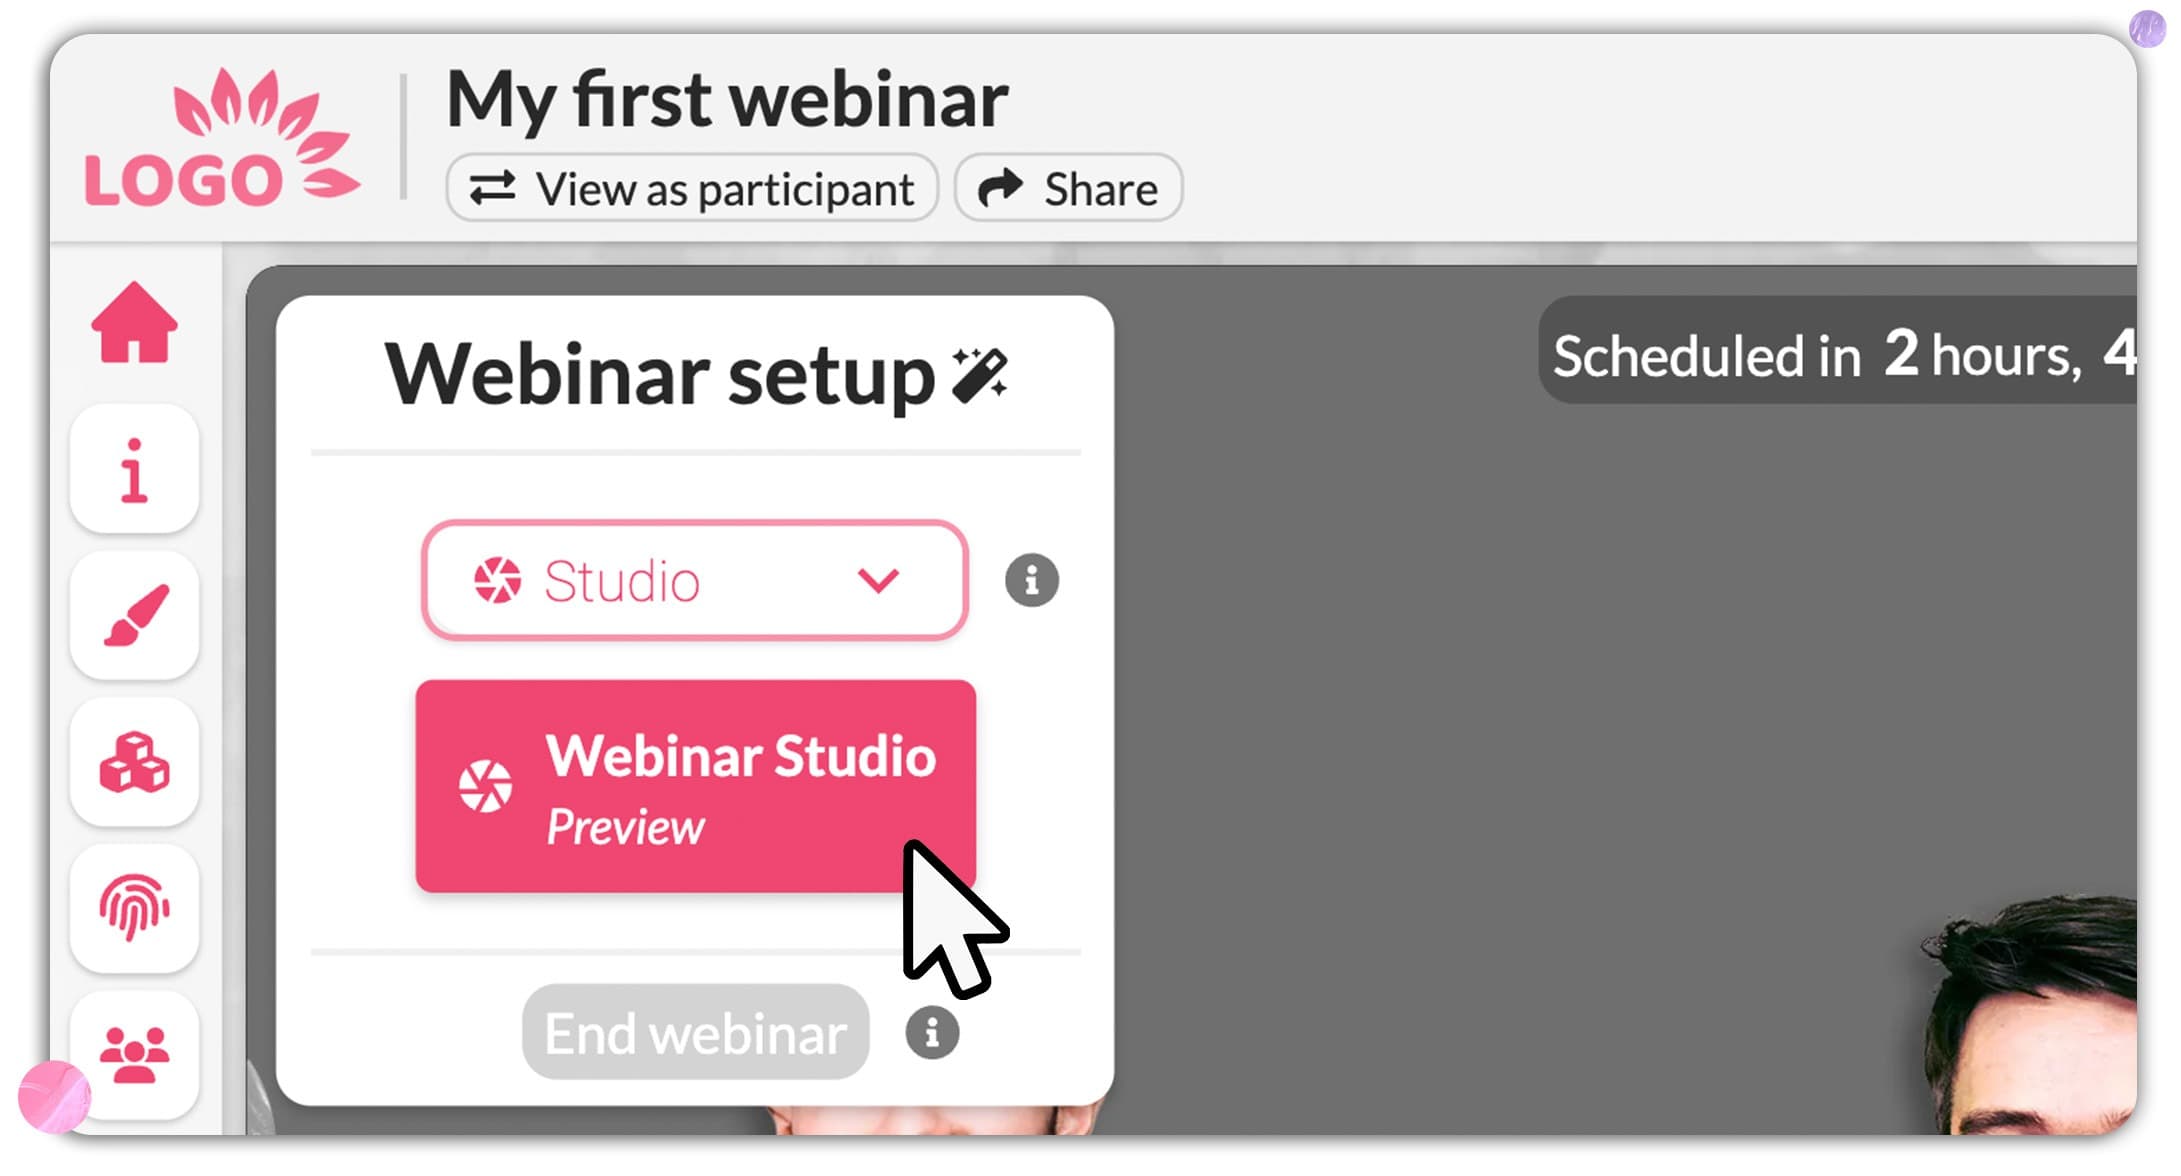The width and height of the screenshot is (2181, 1176).
Task: Click the End webinar button
Action: pos(694,1032)
